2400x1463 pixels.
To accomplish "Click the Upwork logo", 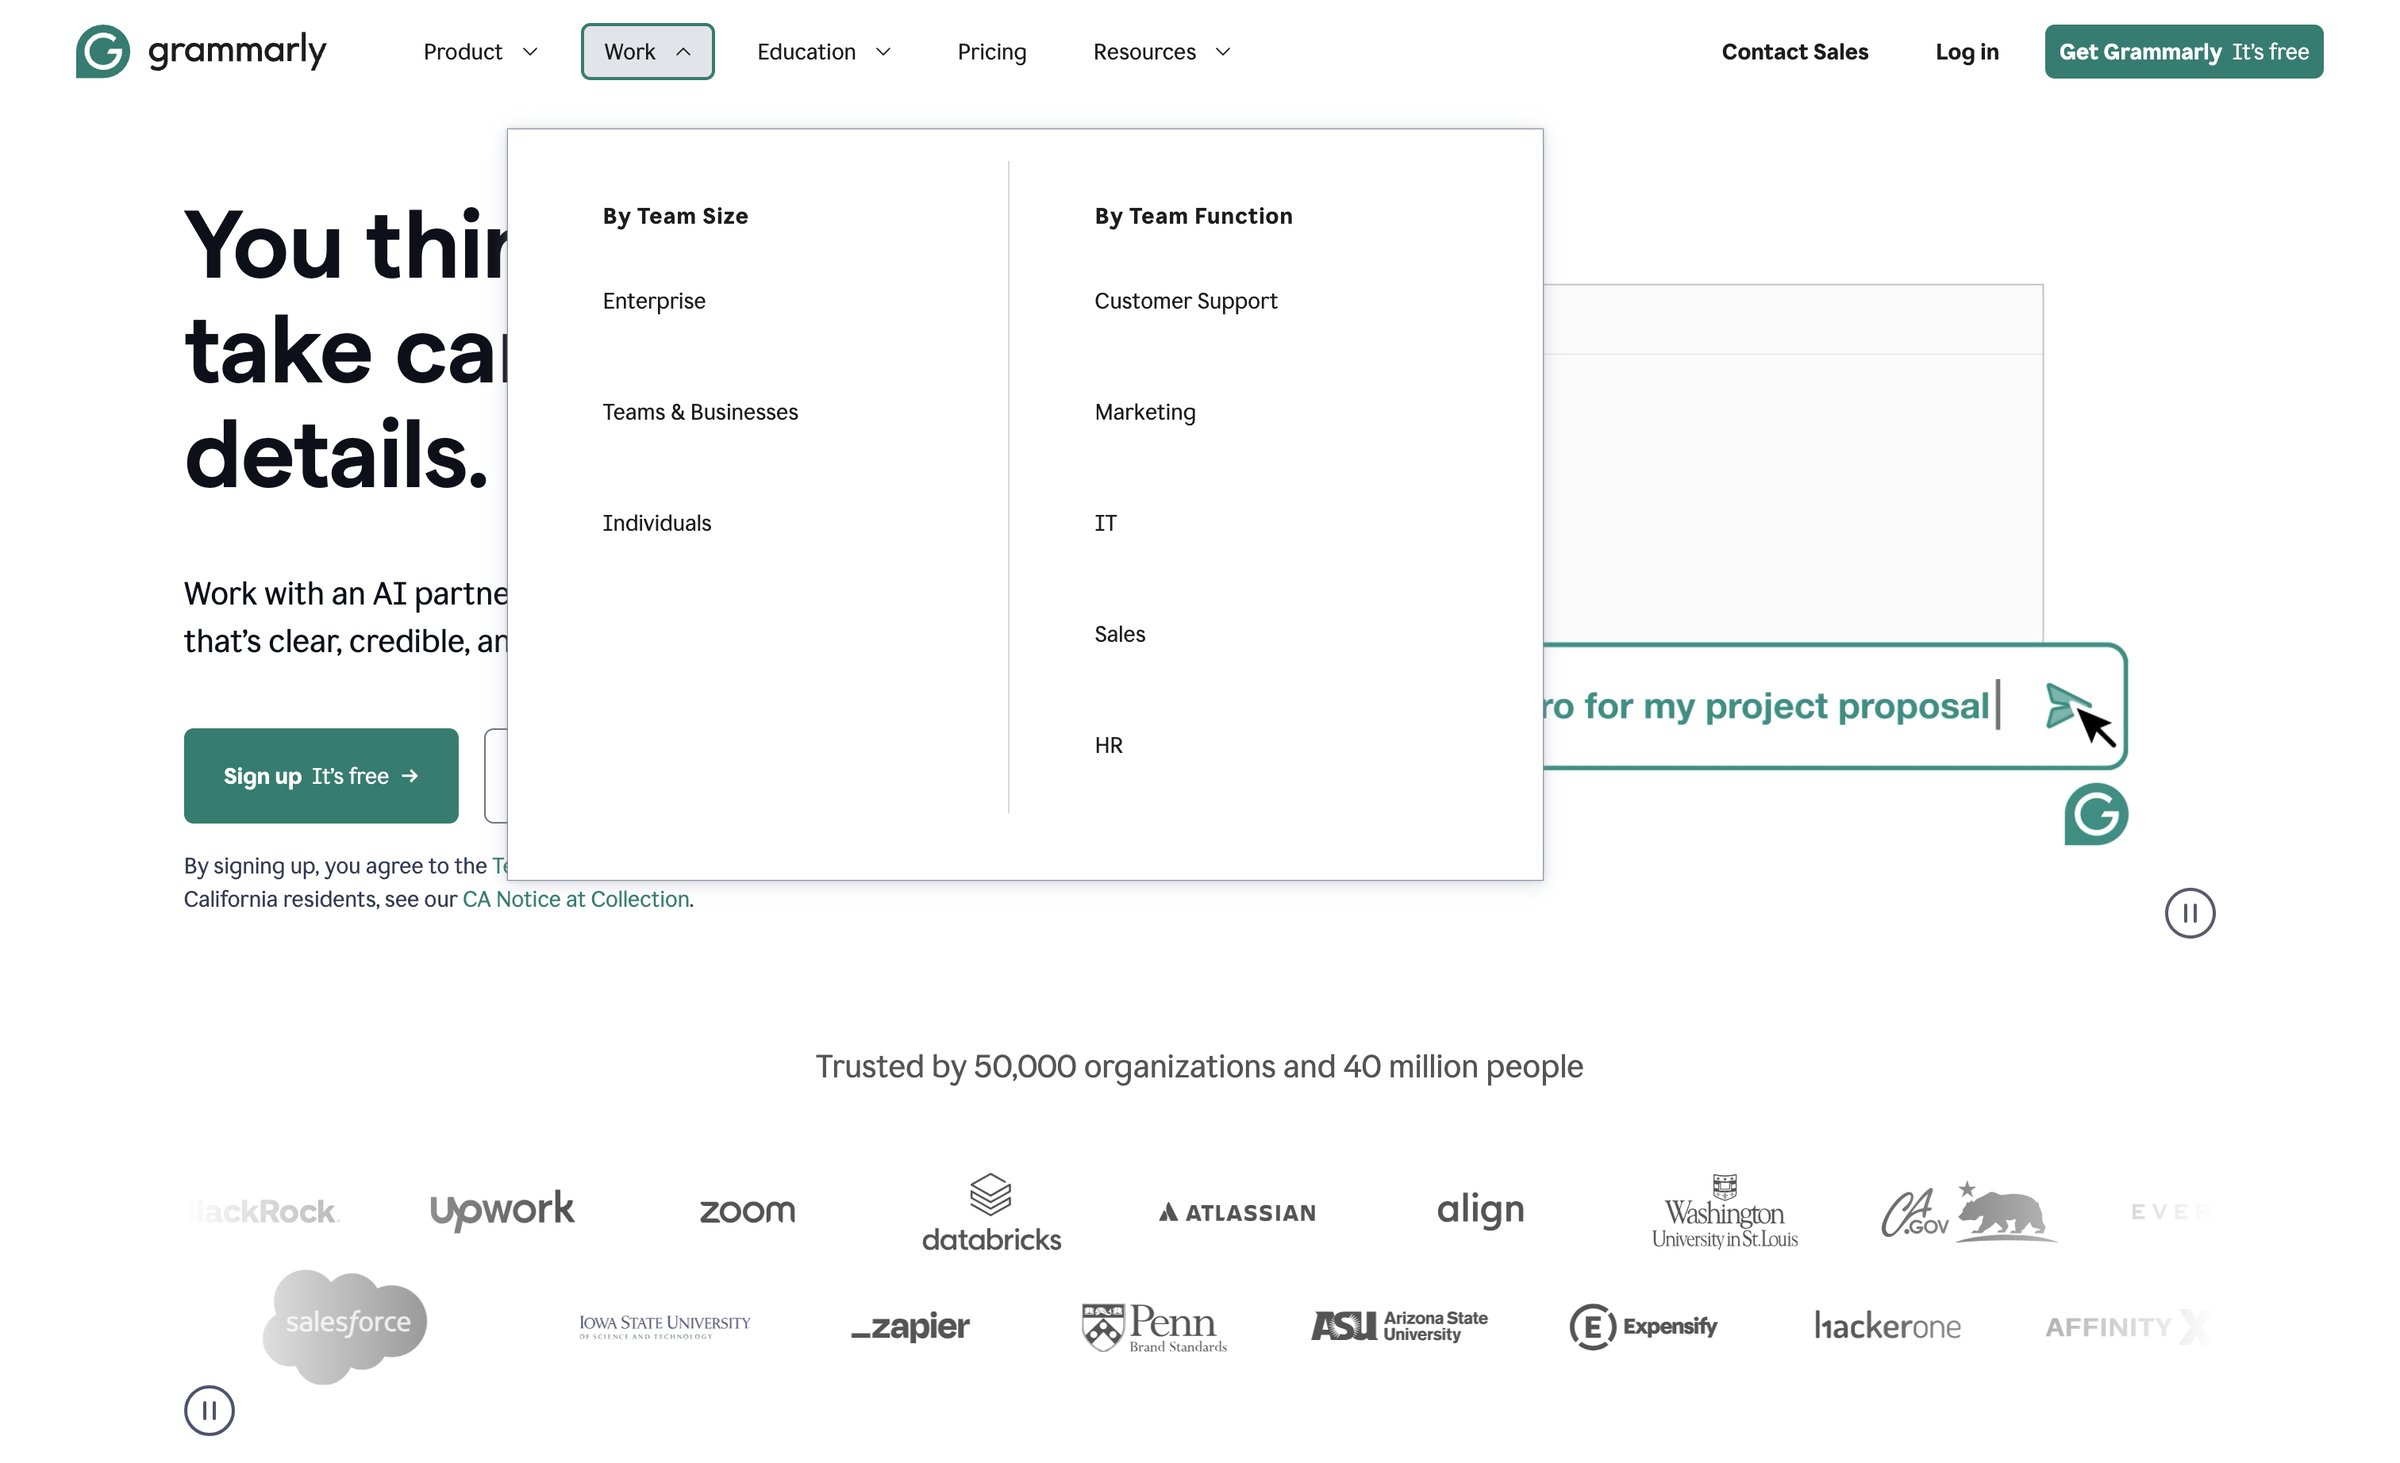I will 502,1210.
